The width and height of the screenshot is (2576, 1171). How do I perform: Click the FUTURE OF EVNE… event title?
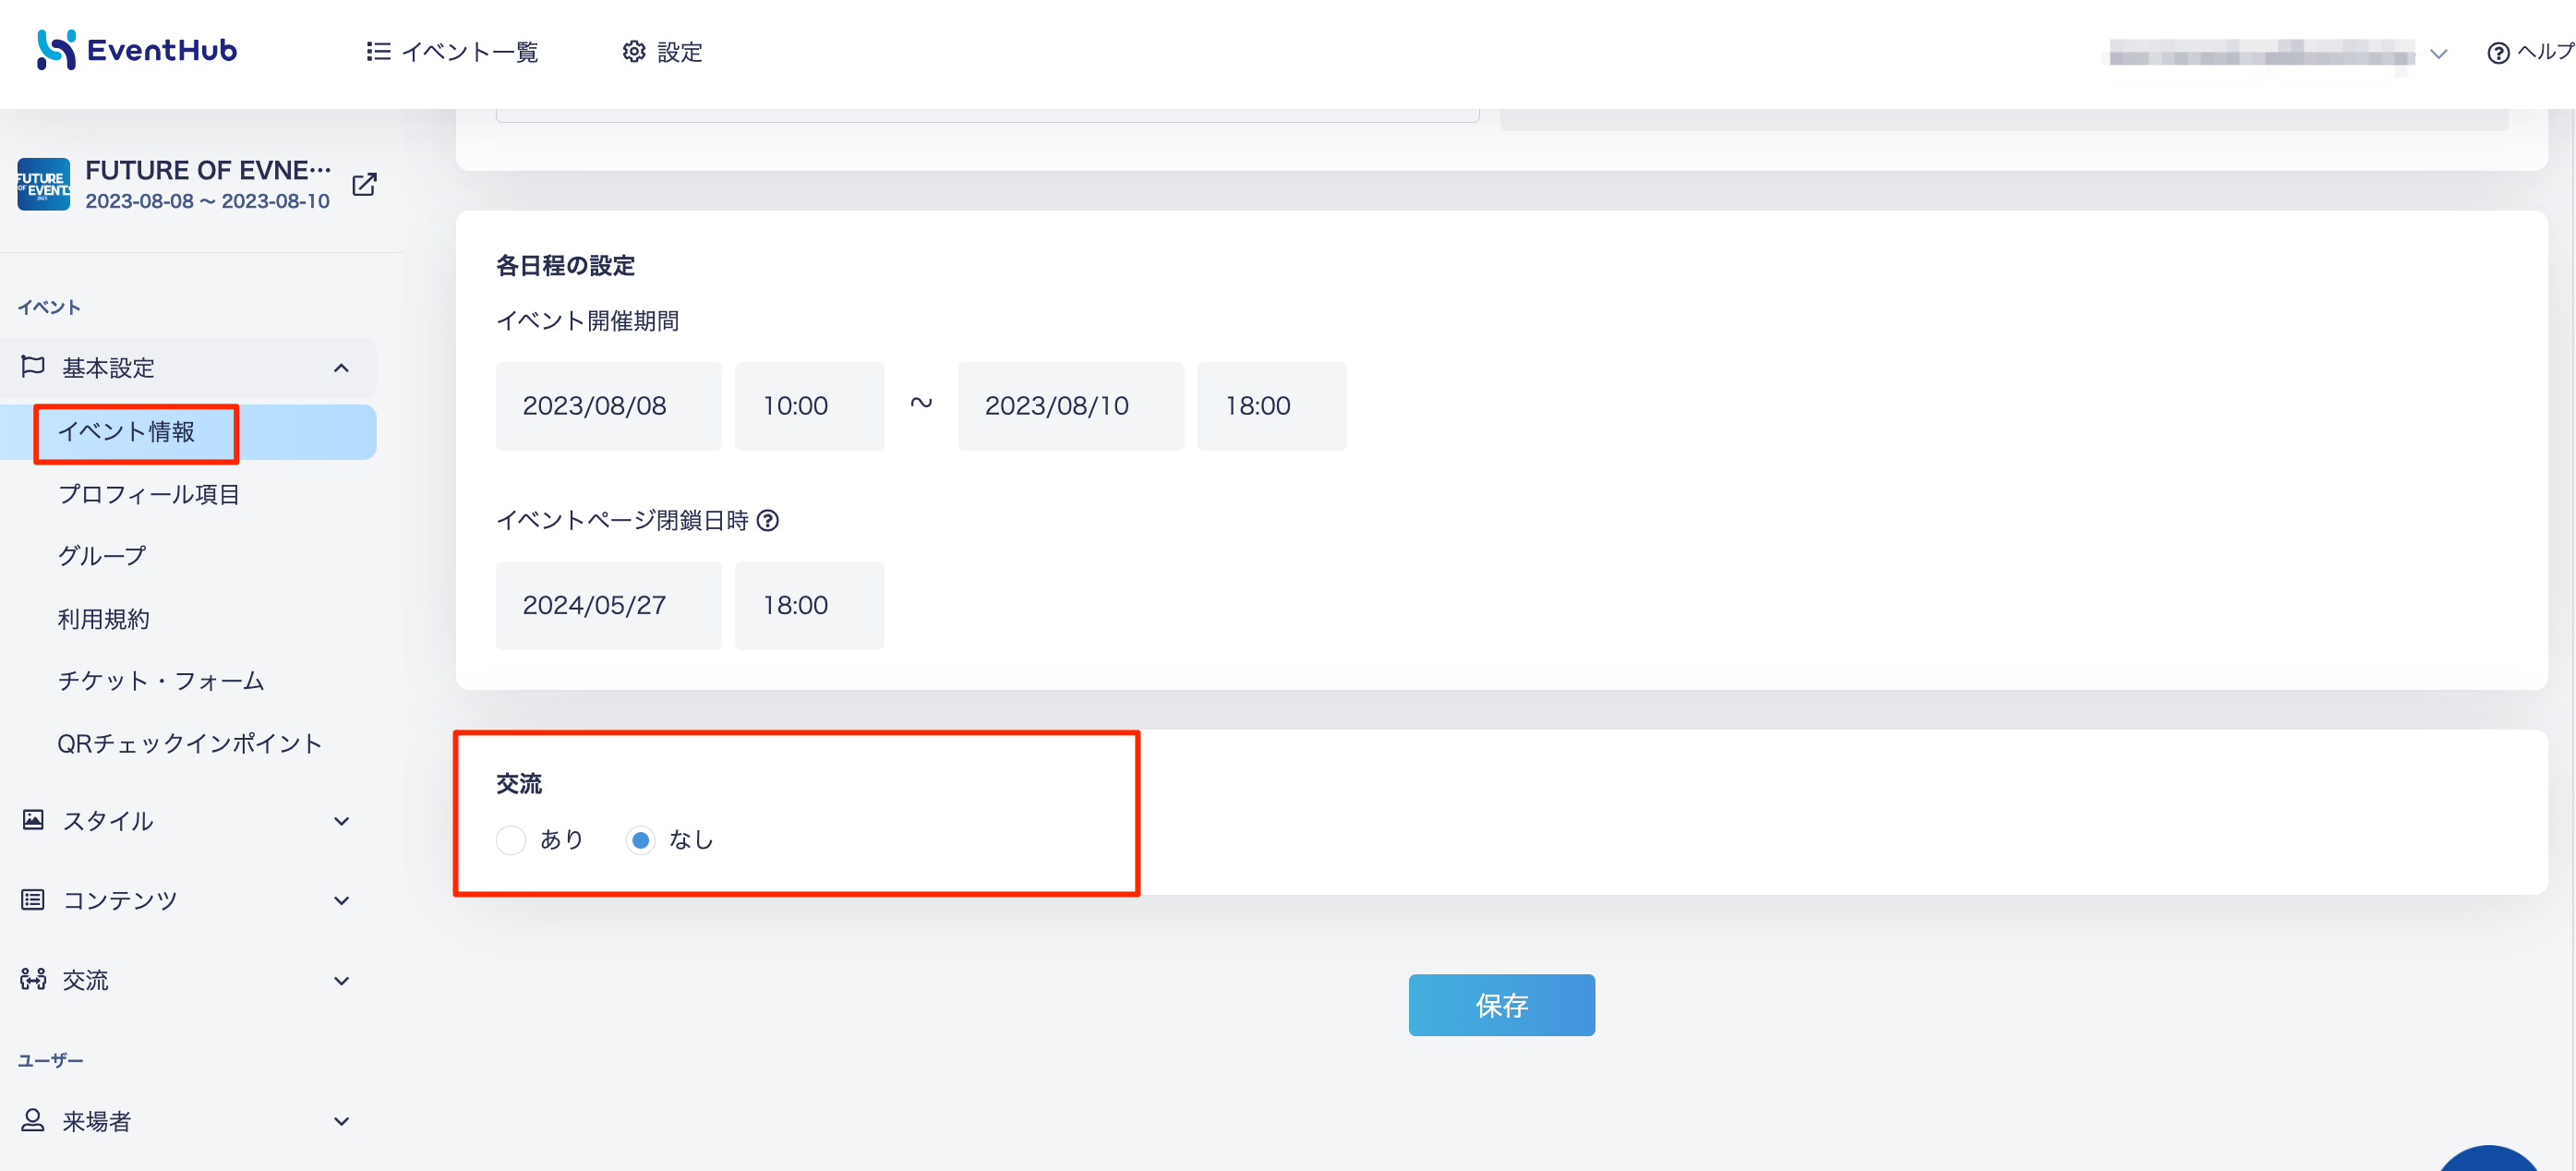pyautogui.click(x=208, y=170)
